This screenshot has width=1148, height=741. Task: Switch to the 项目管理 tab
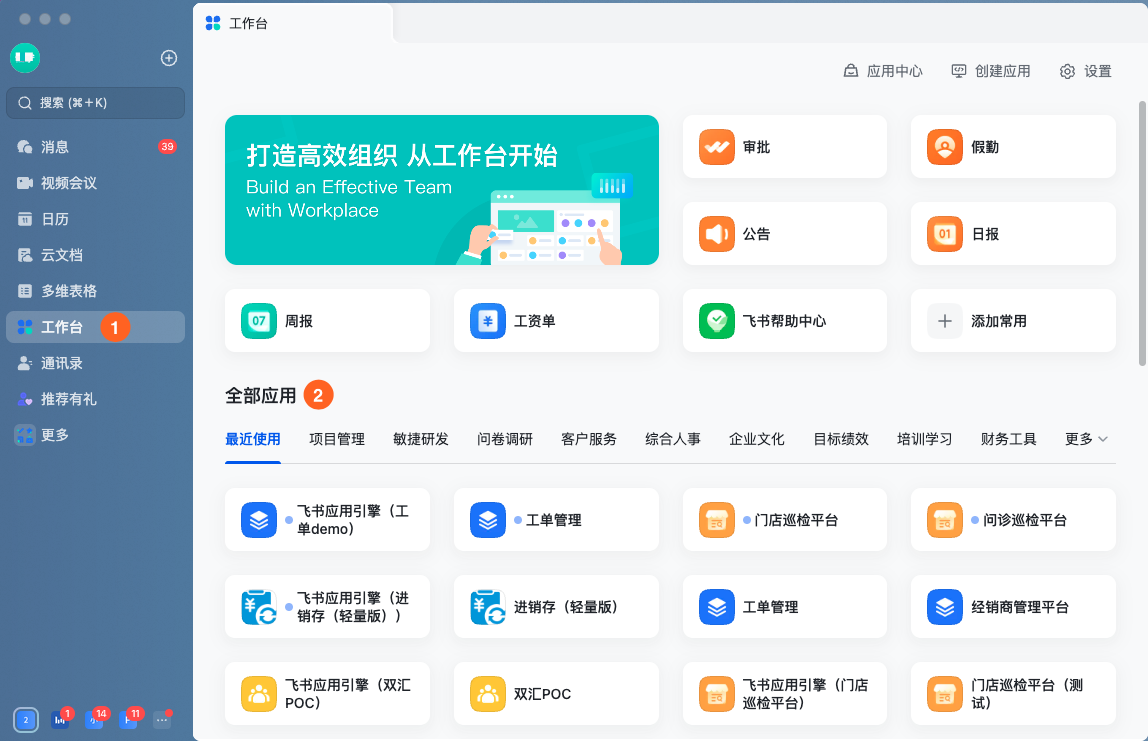point(337,439)
